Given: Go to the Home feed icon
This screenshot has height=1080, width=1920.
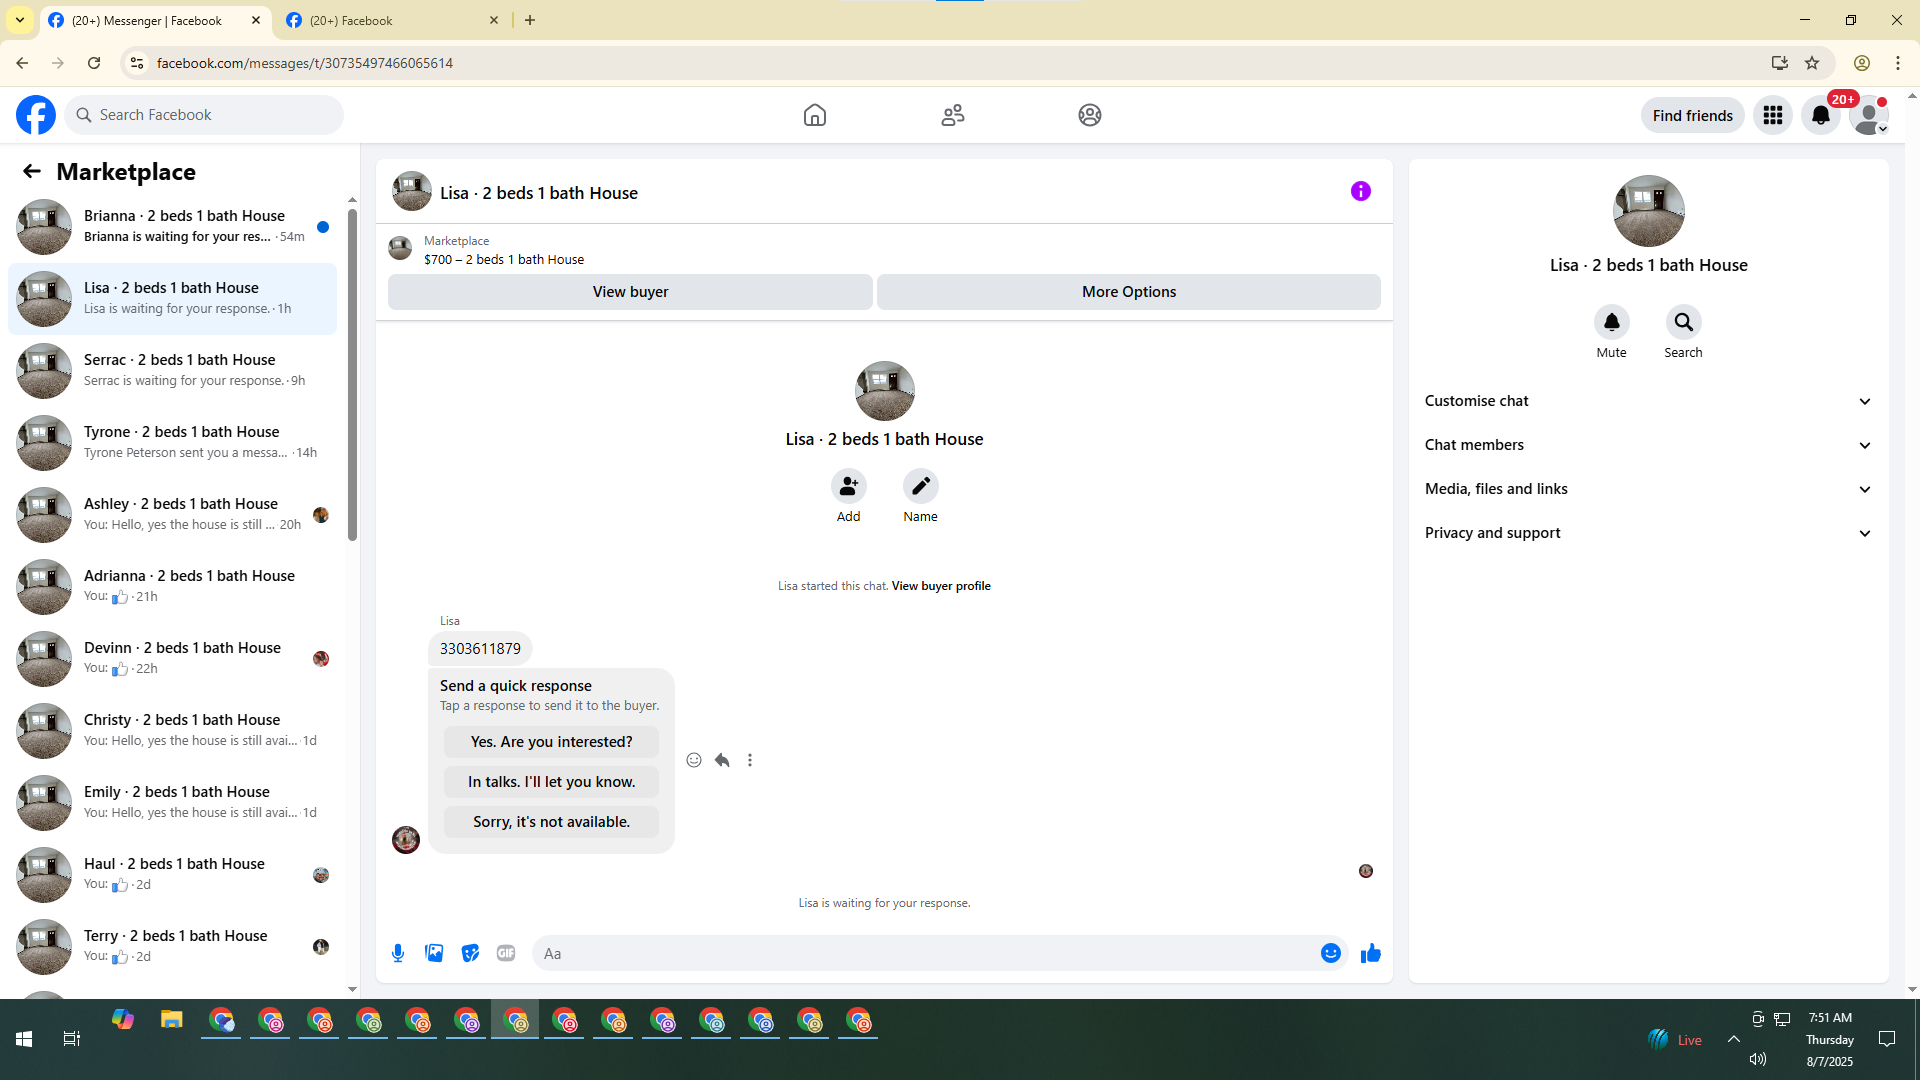Looking at the screenshot, I should coord(815,115).
